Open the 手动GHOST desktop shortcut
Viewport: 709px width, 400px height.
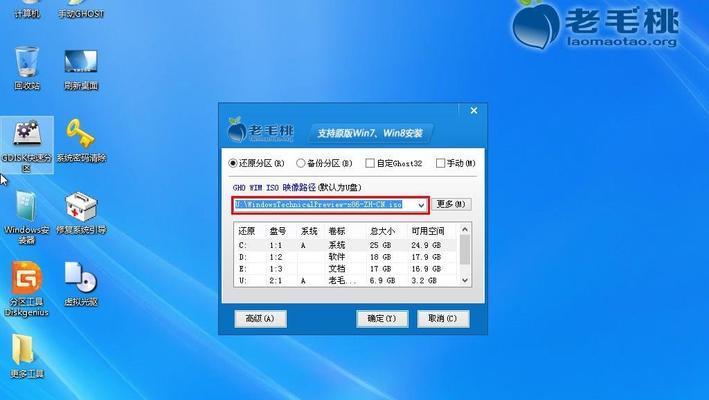(x=81, y=9)
